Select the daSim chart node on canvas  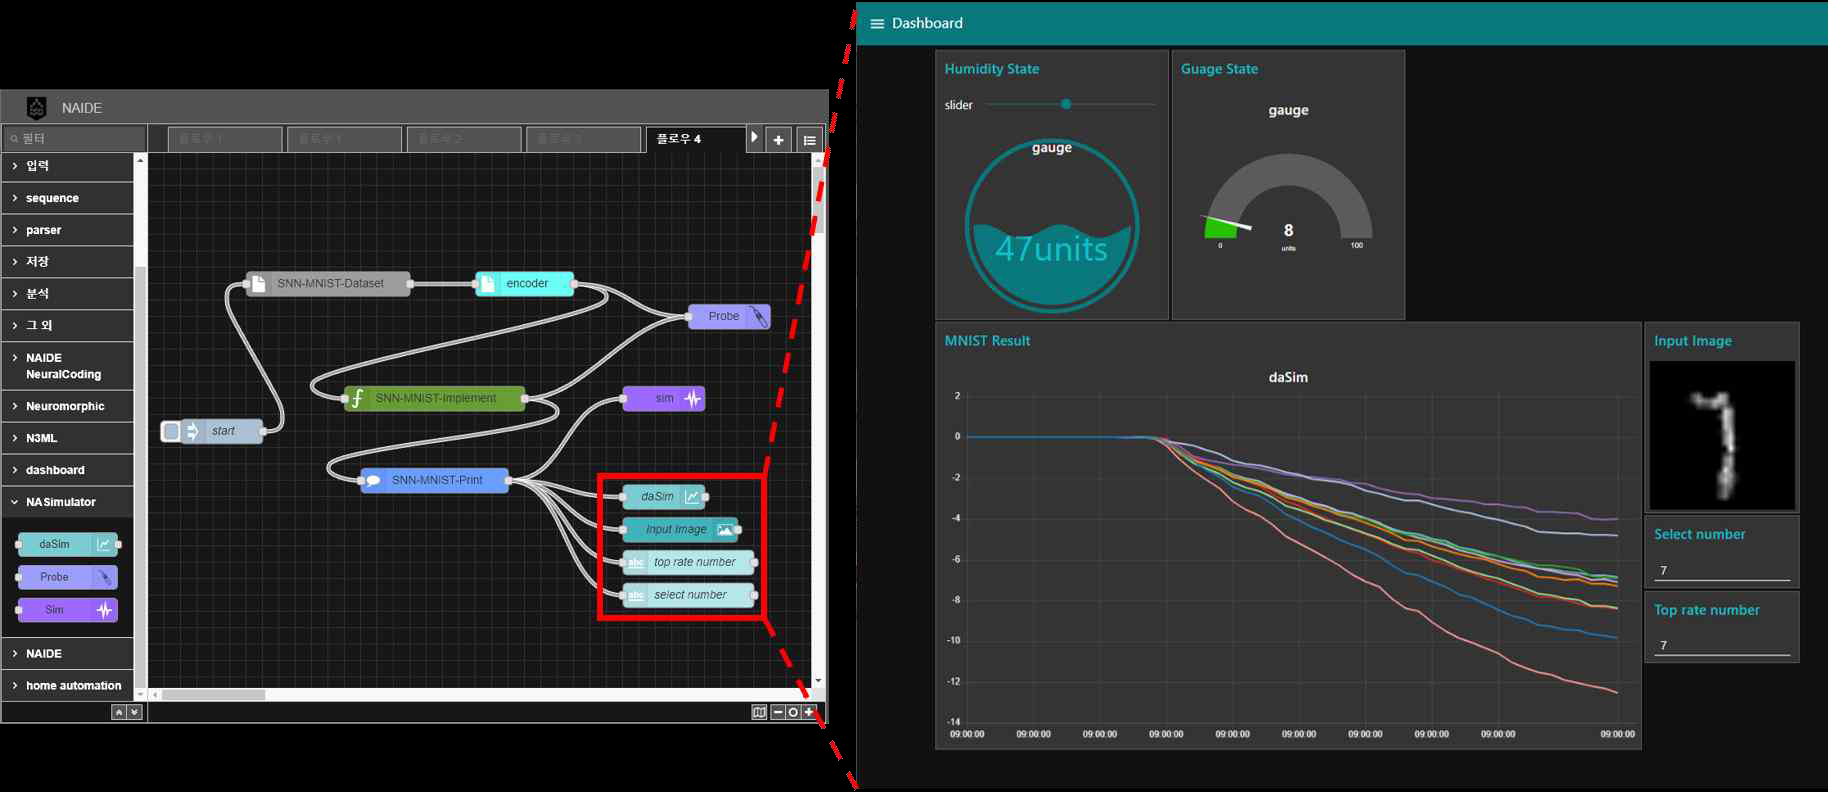point(664,497)
